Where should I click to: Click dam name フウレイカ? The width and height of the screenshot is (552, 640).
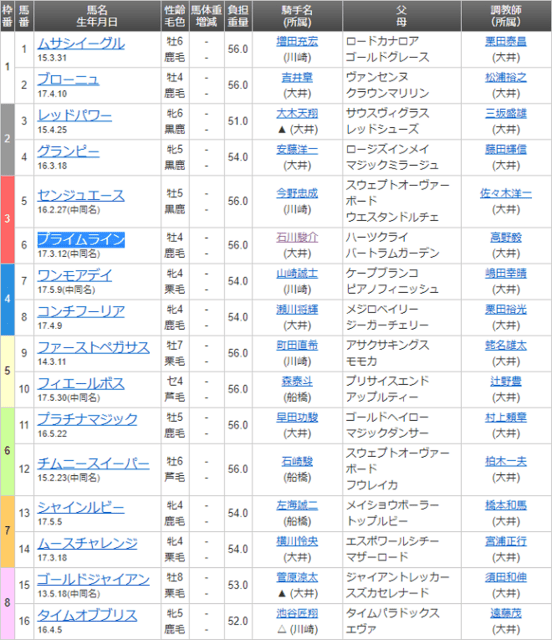372,485
